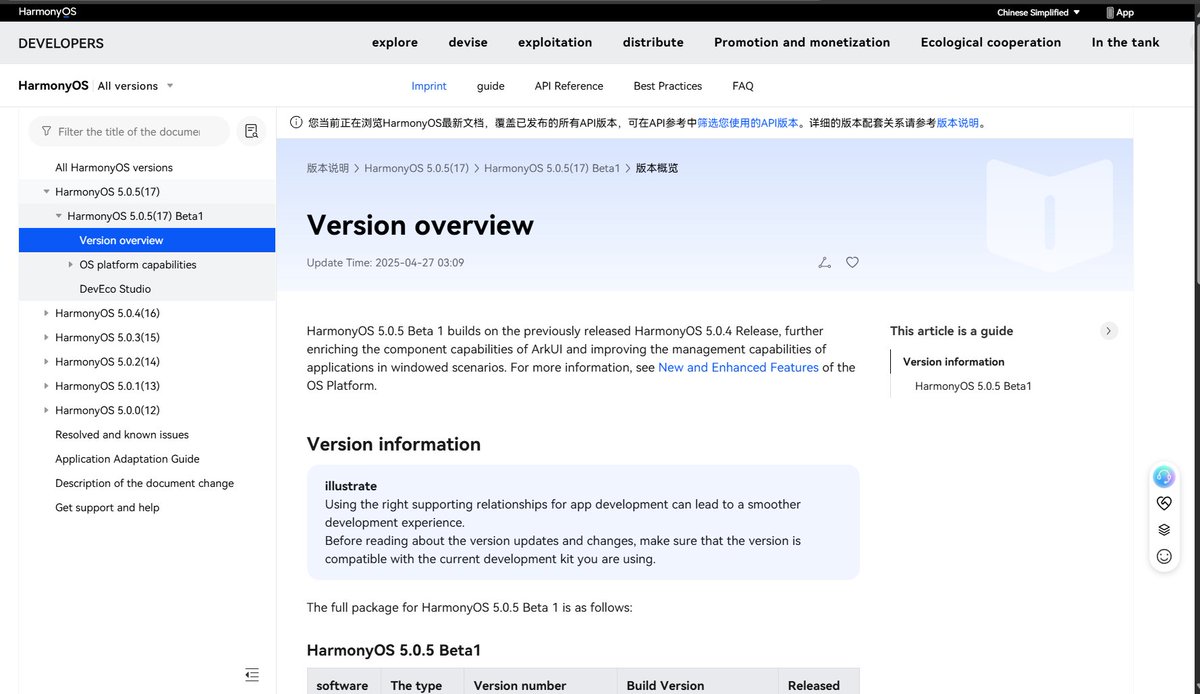The height and width of the screenshot is (694, 1200).
Task: Select Version overview in the sidebar
Action: coord(147,240)
